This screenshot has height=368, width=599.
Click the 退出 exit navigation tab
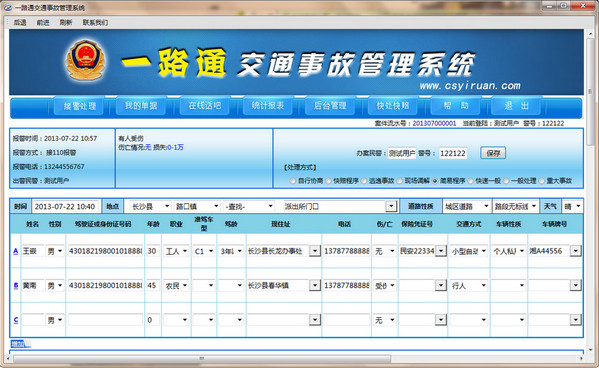pos(516,106)
